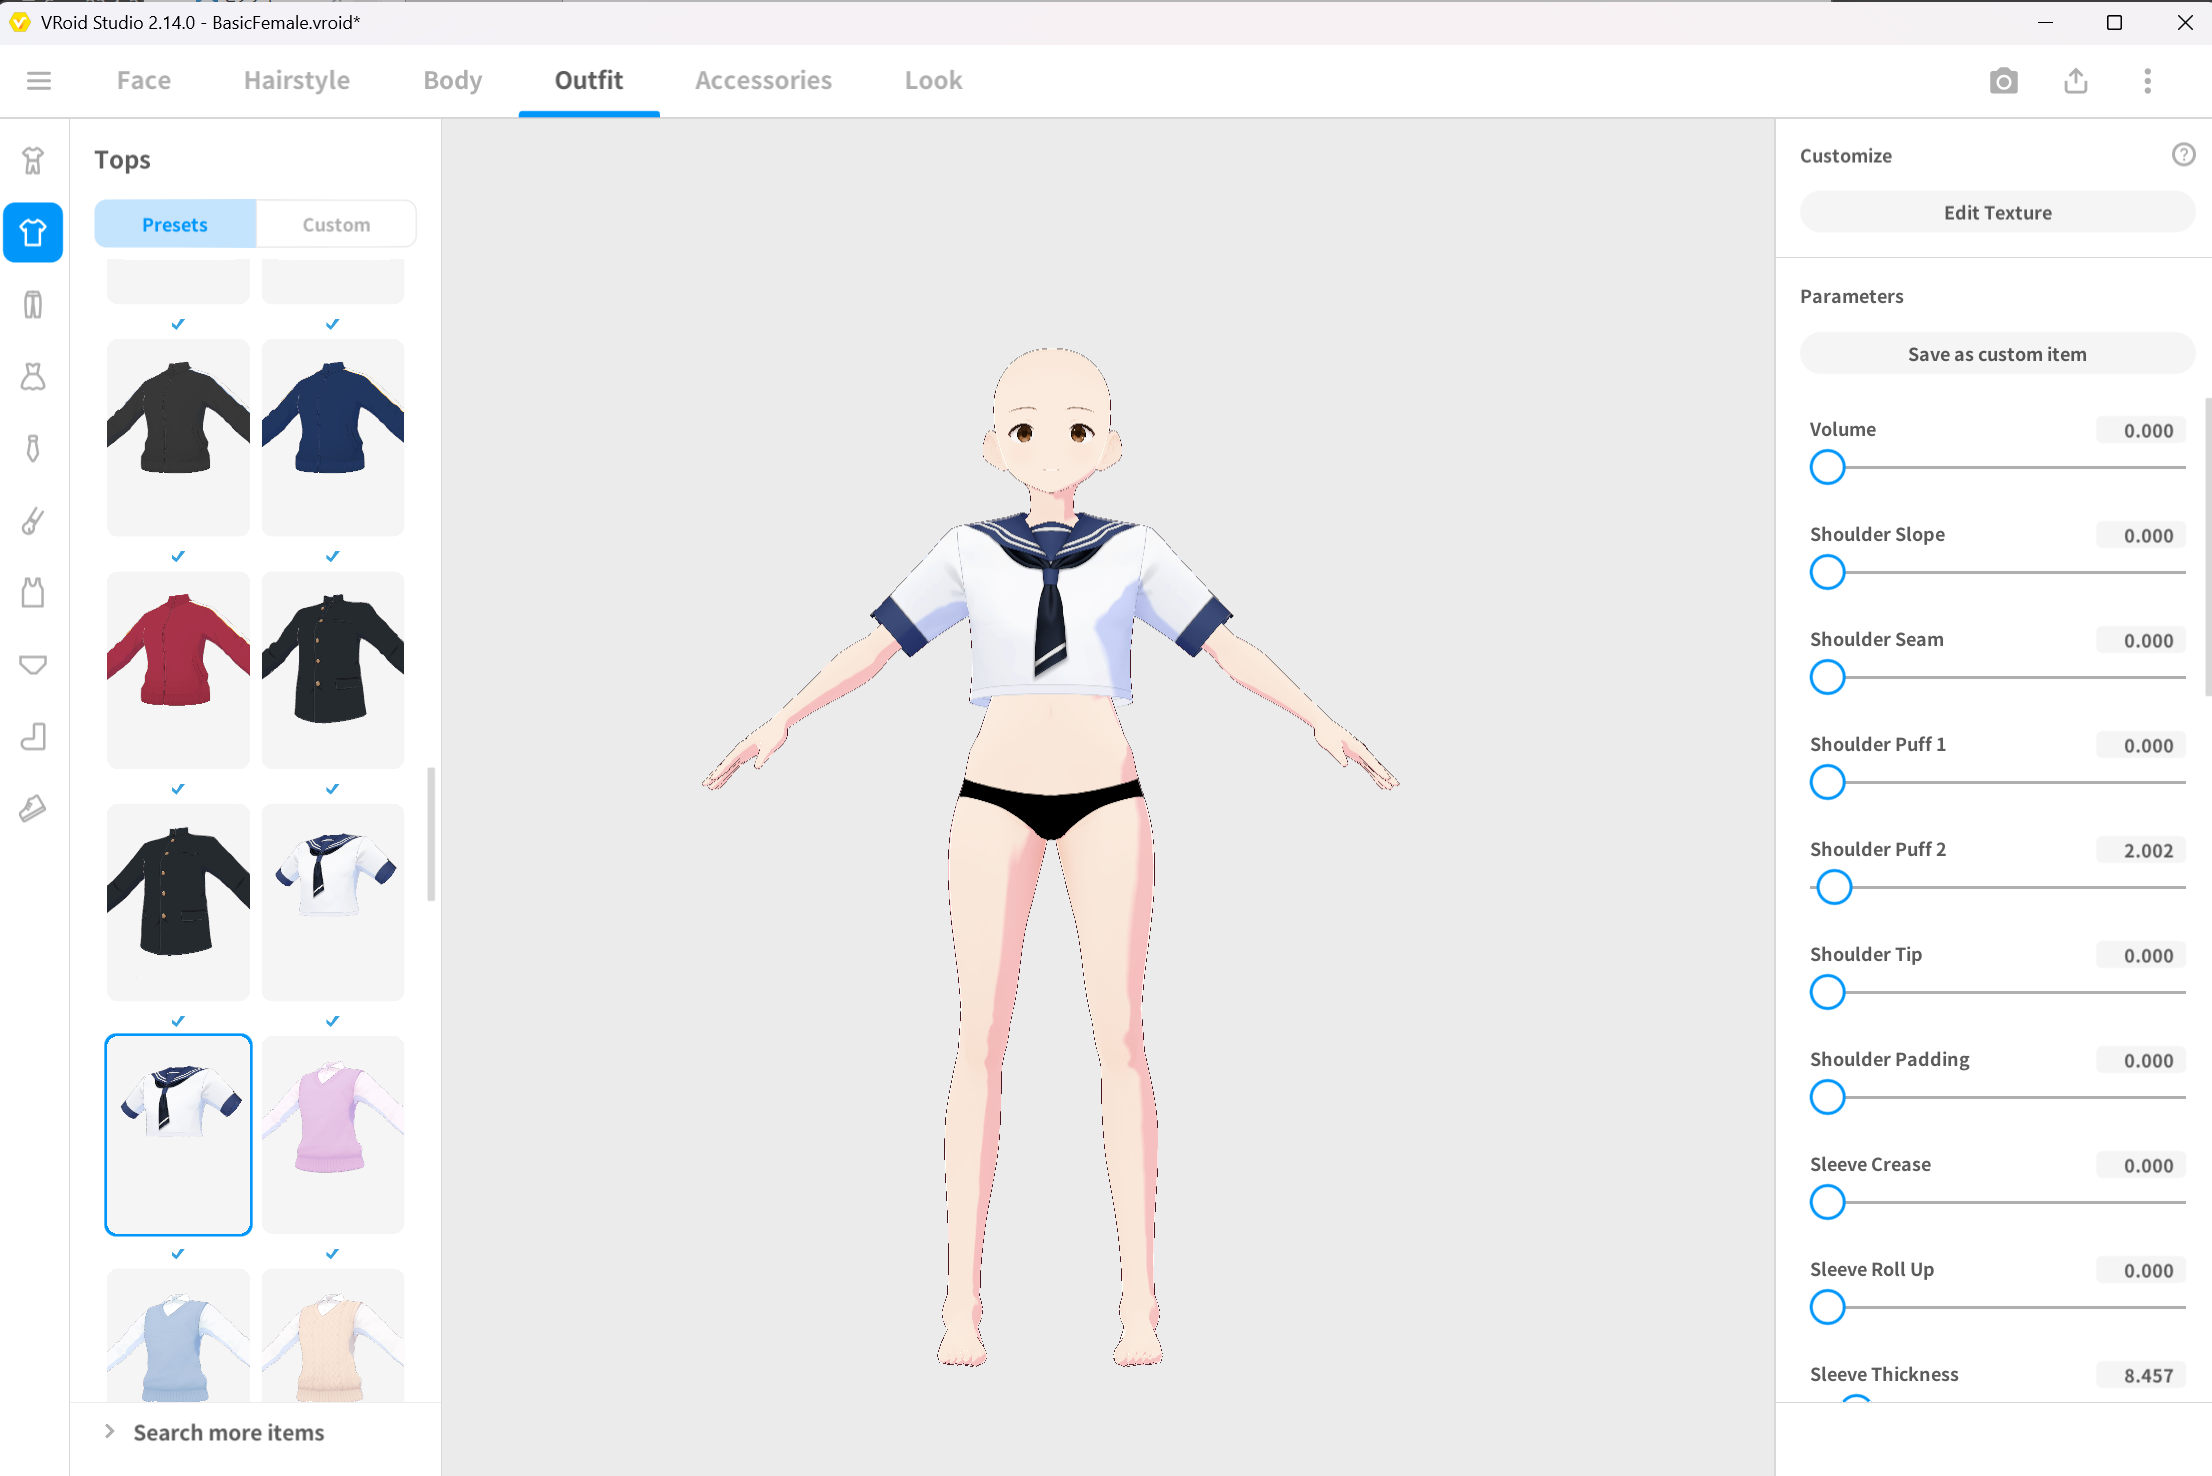Switch to the Look tab
The height and width of the screenshot is (1476, 2212).
coord(934,80)
